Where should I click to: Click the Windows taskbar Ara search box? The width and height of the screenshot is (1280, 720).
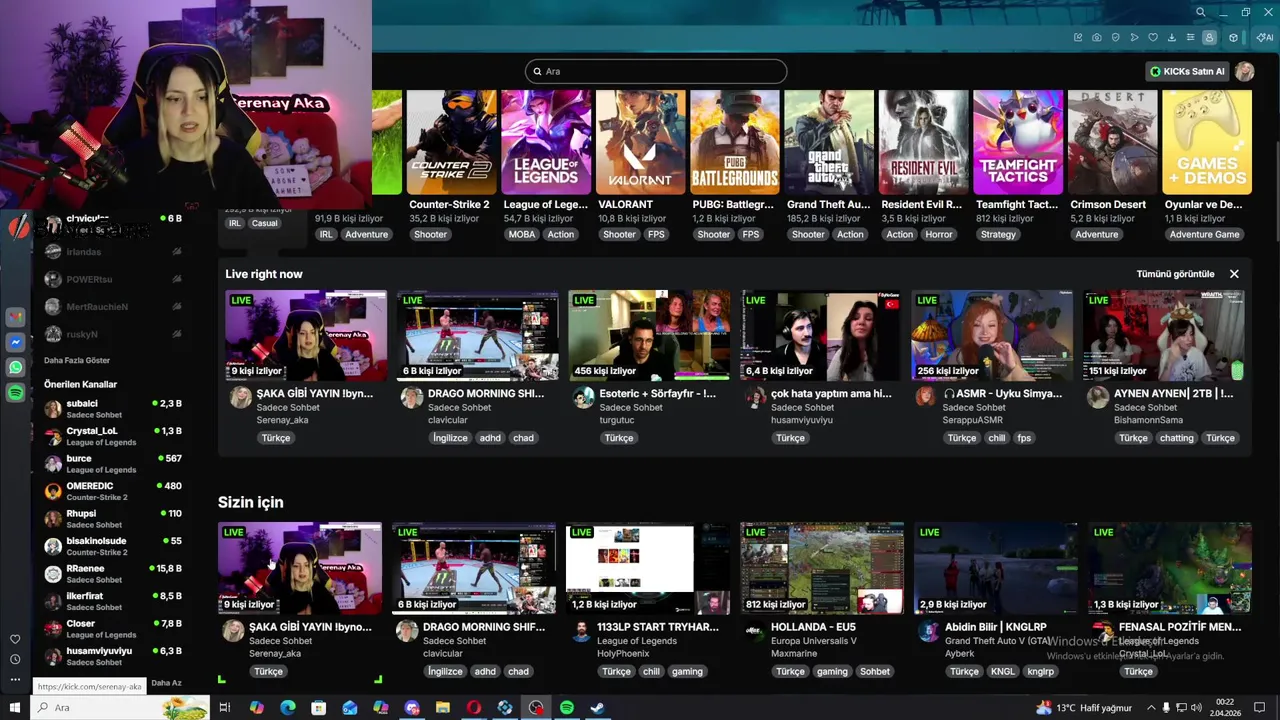[x=120, y=708]
